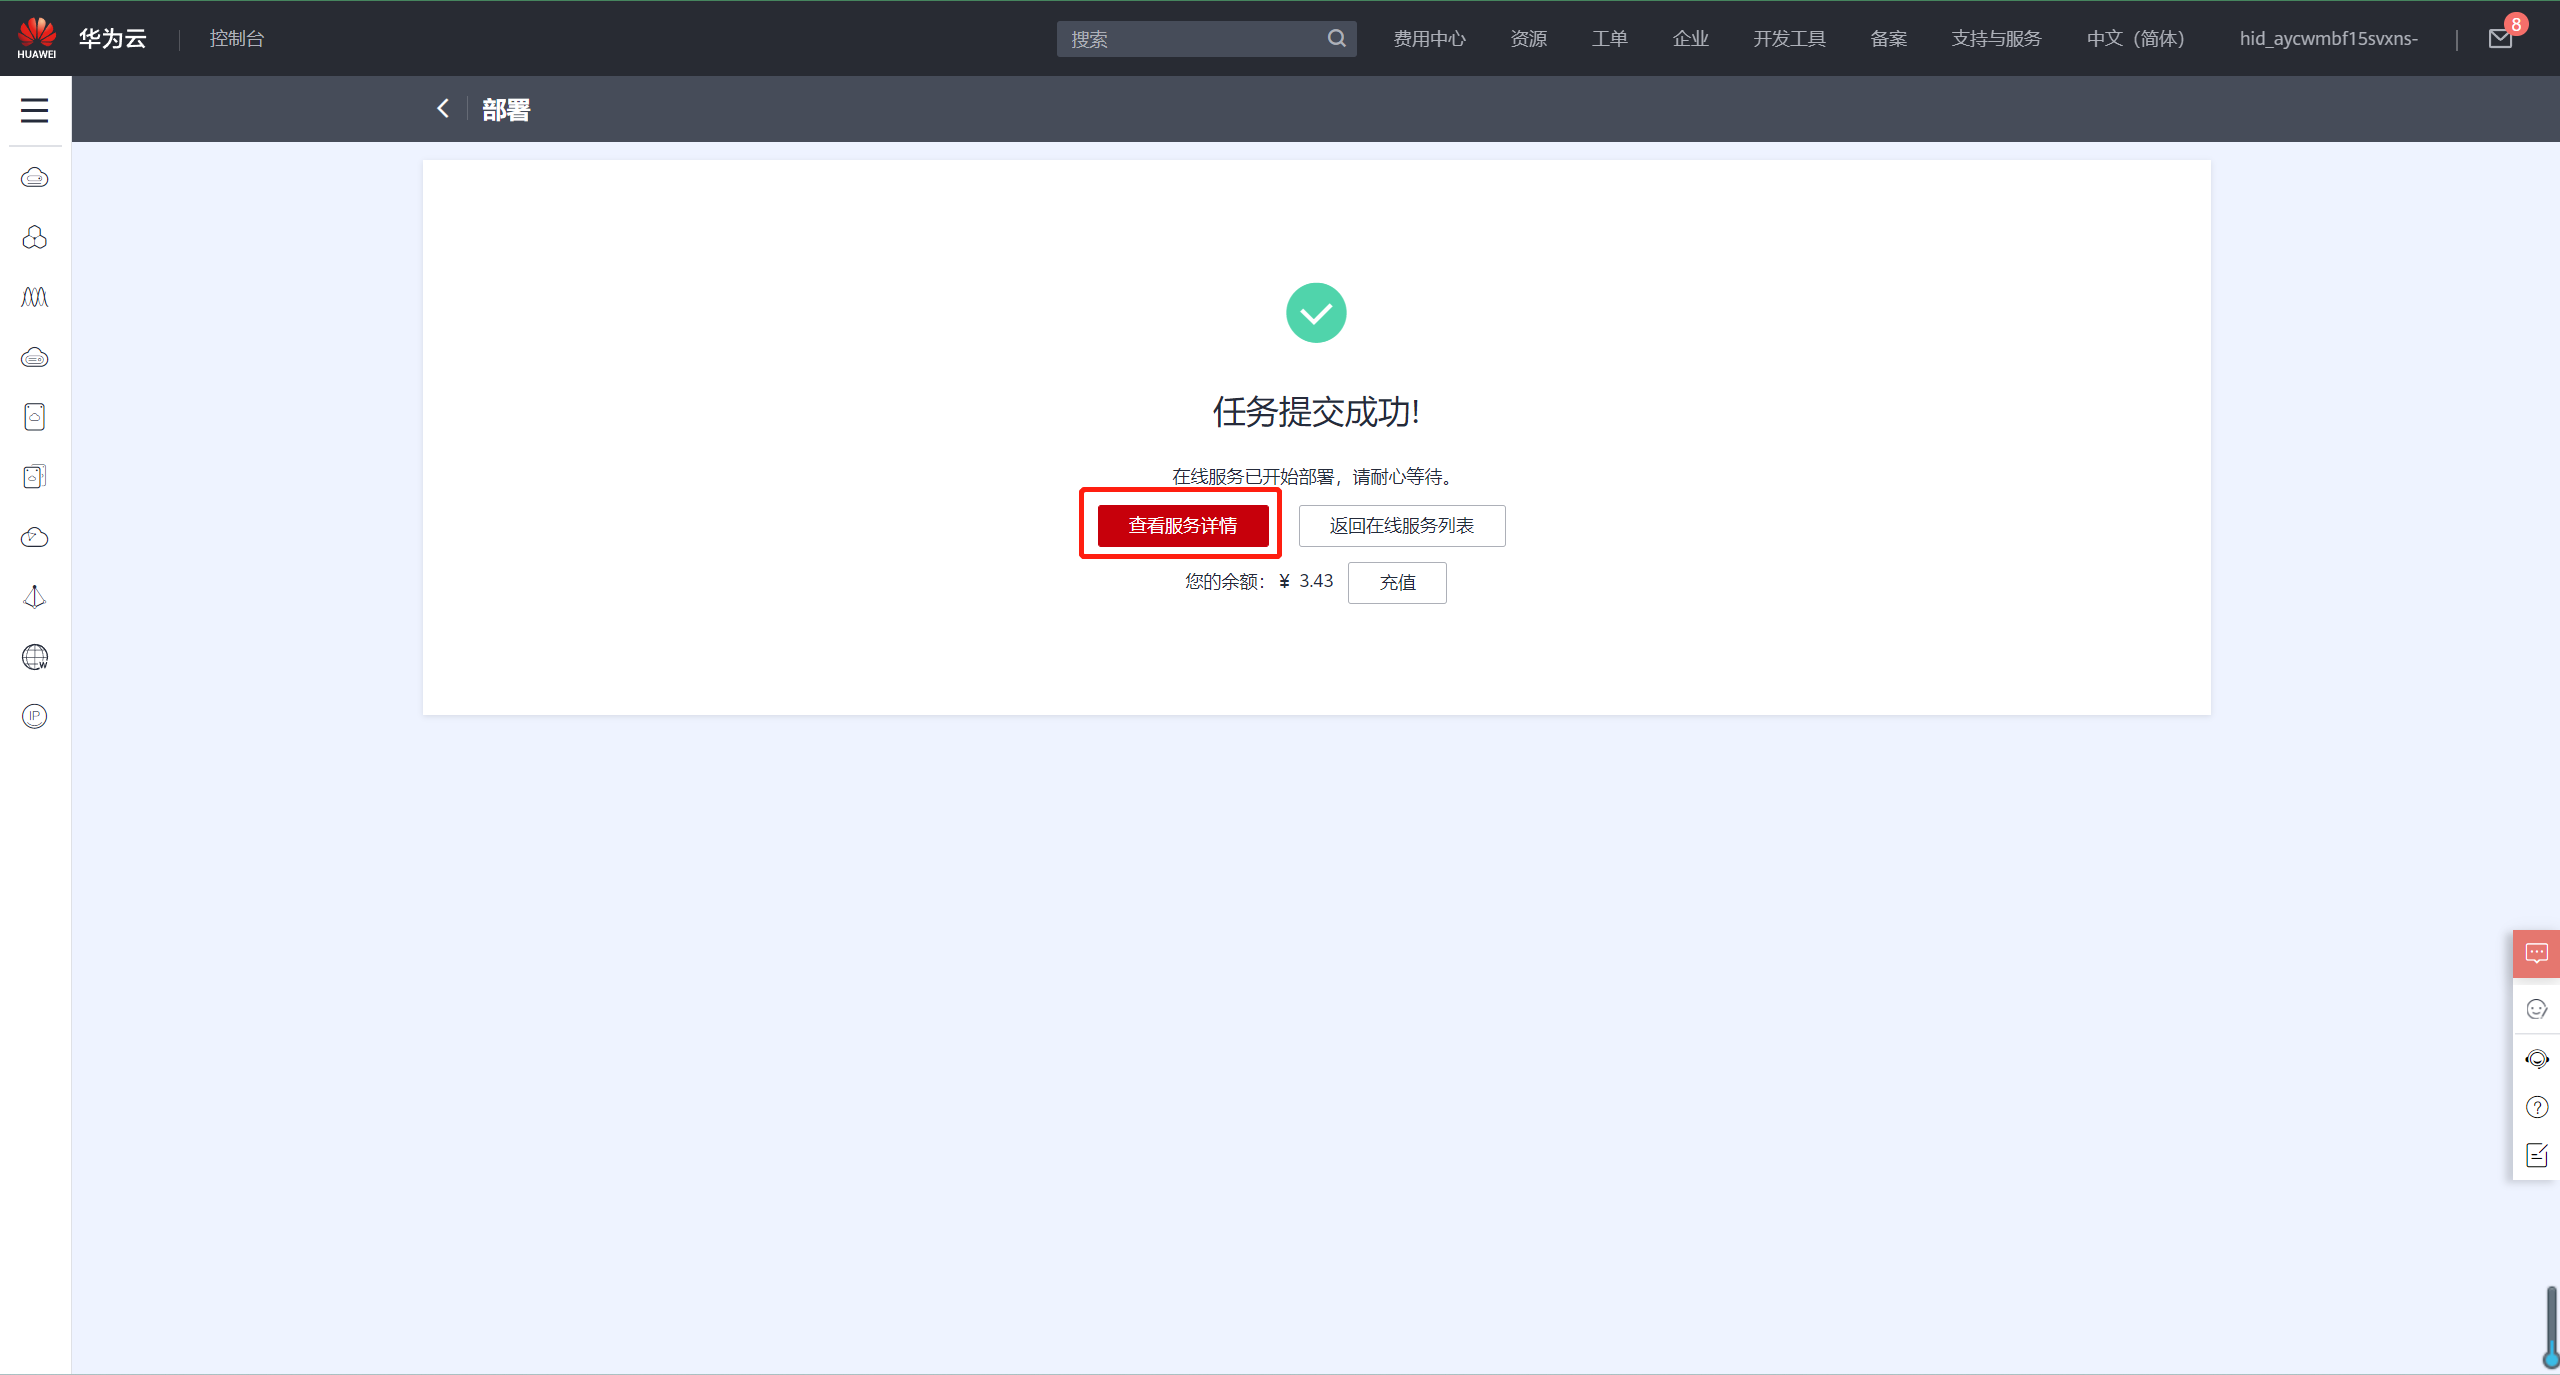
Task: Expand the 支持与服务 menu
Action: [x=1996, y=39]
